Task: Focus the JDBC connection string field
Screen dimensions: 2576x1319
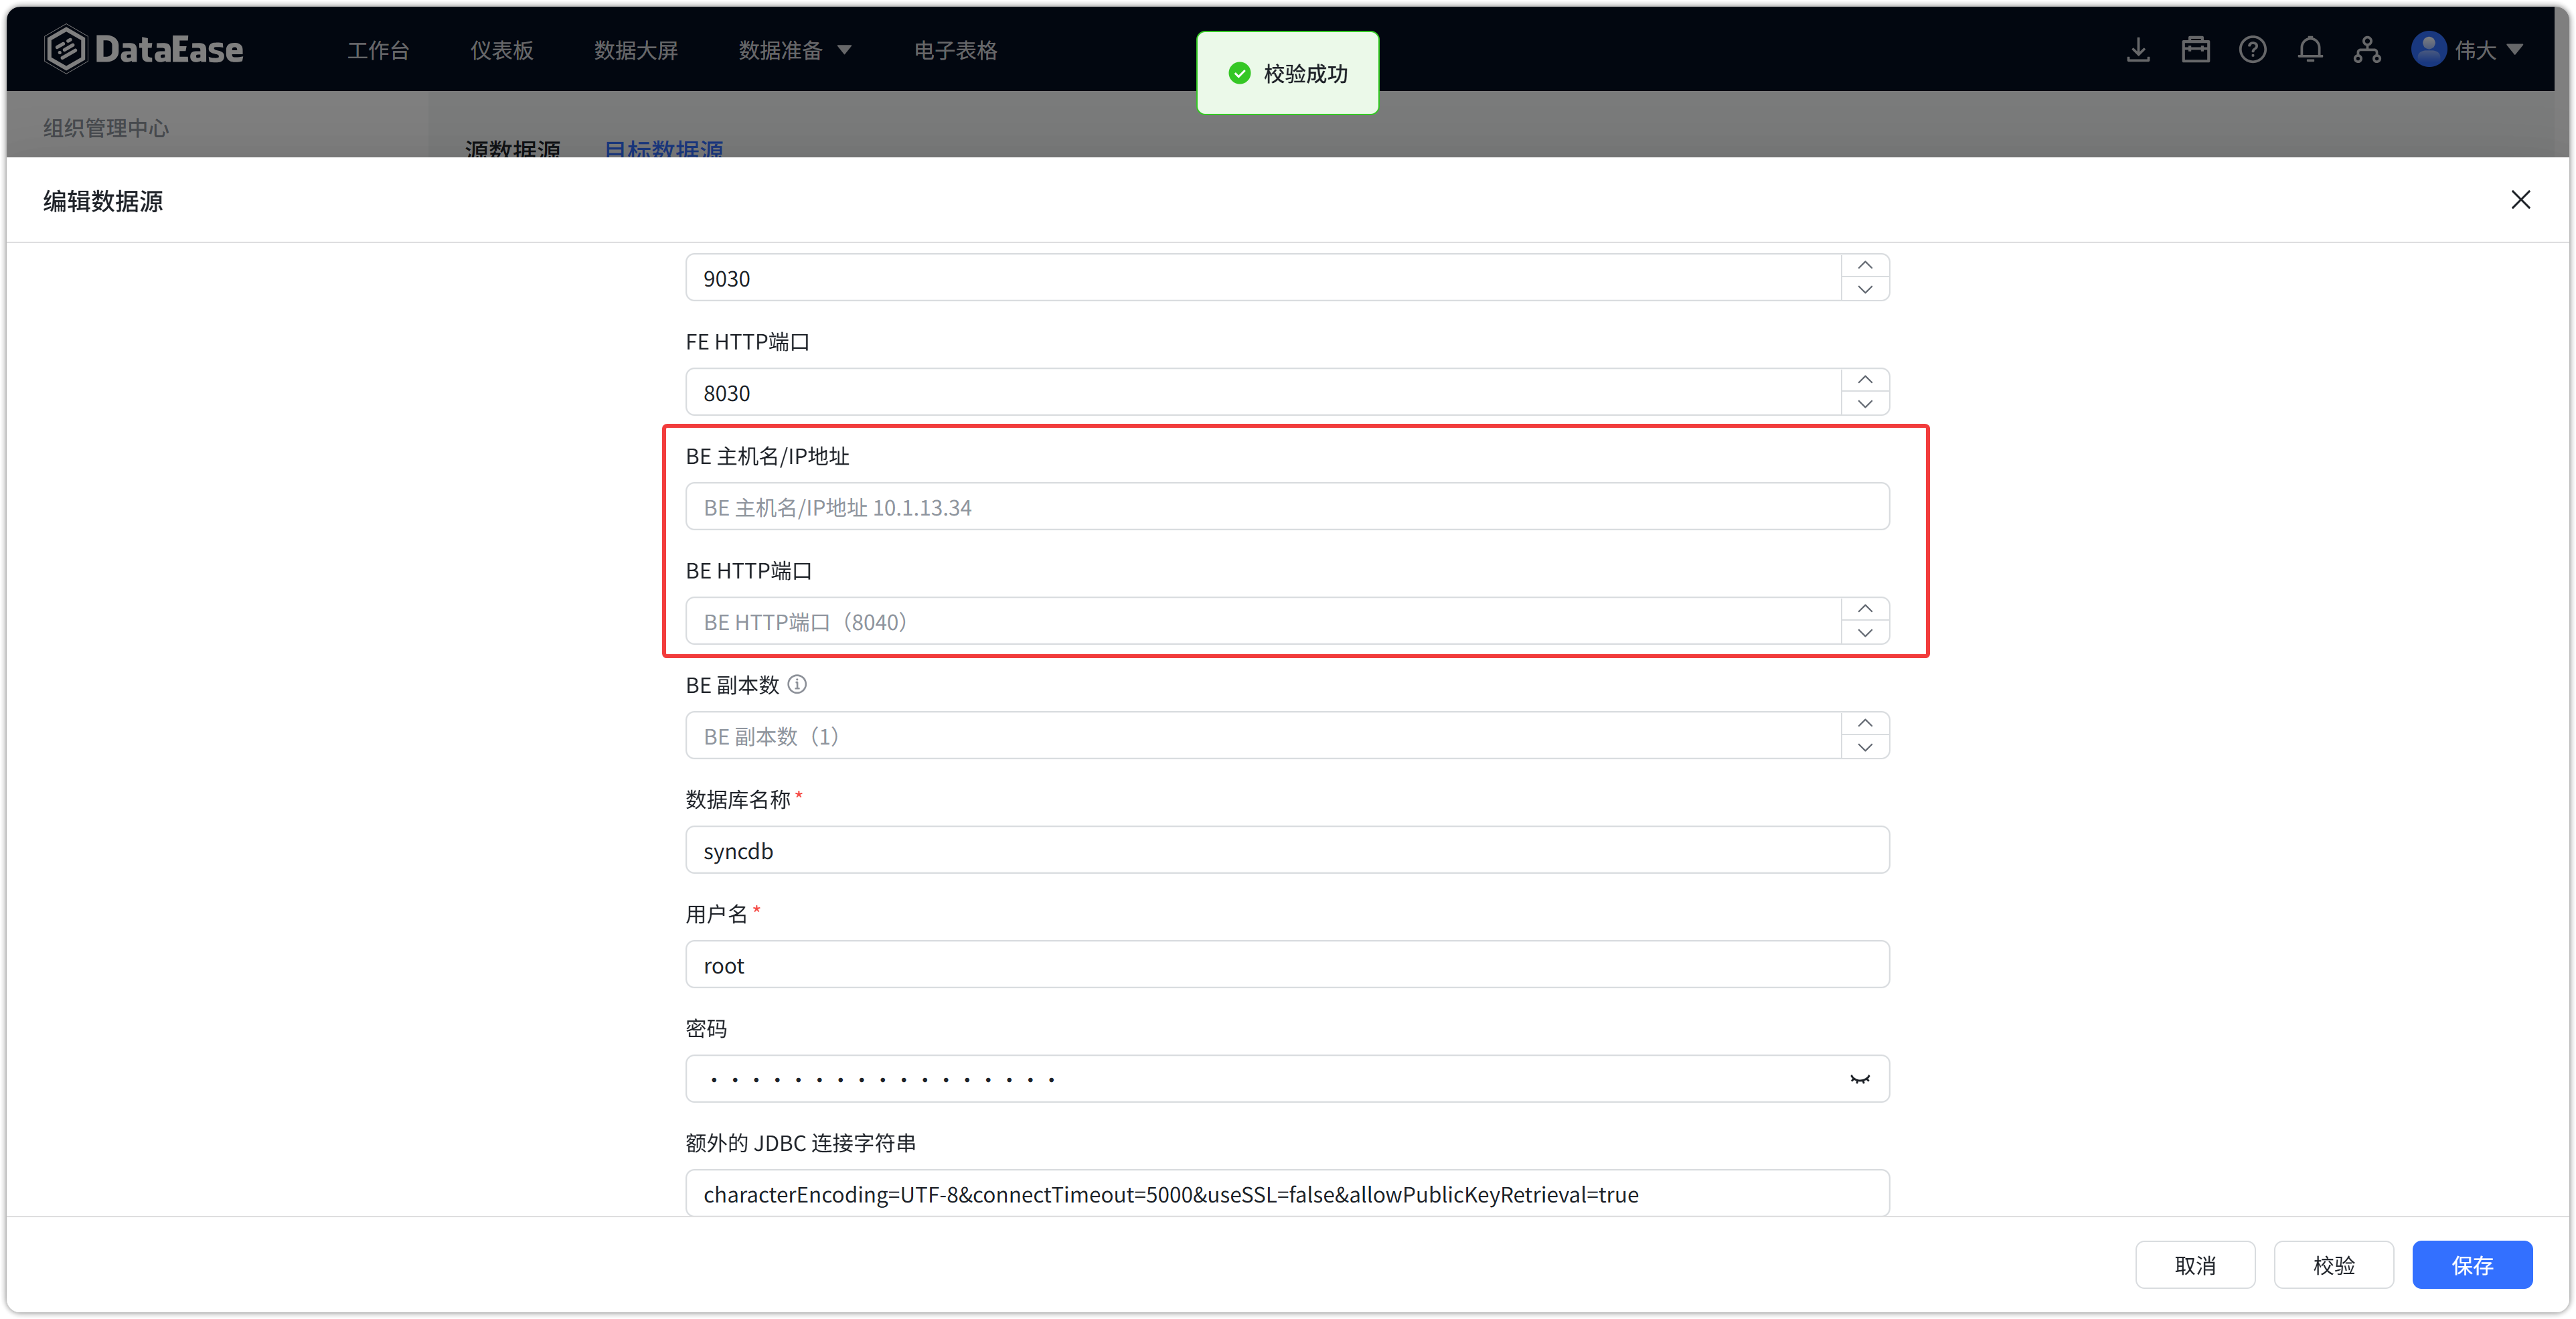Action: (x=1287, y=1193)
